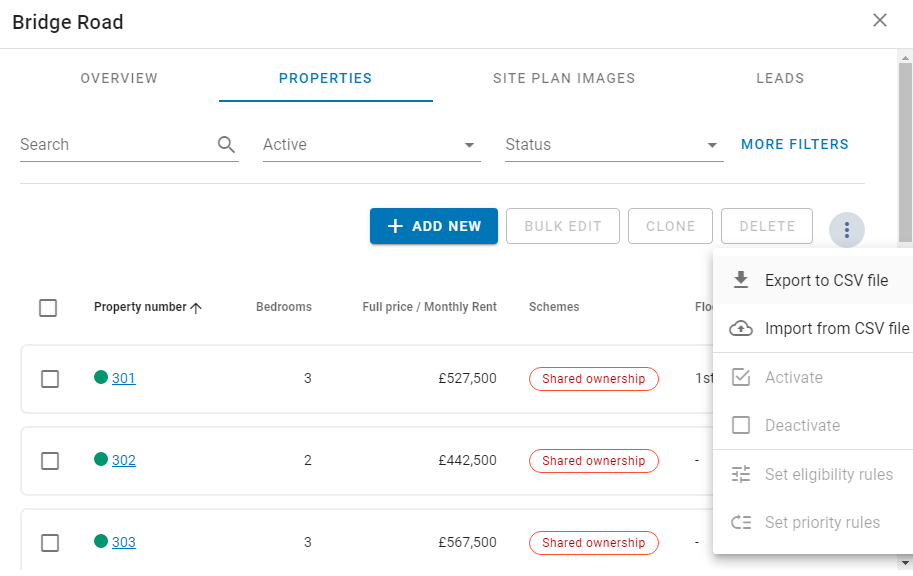Sort by Property number column header
913x576 pixels.
tap(140, 307)
